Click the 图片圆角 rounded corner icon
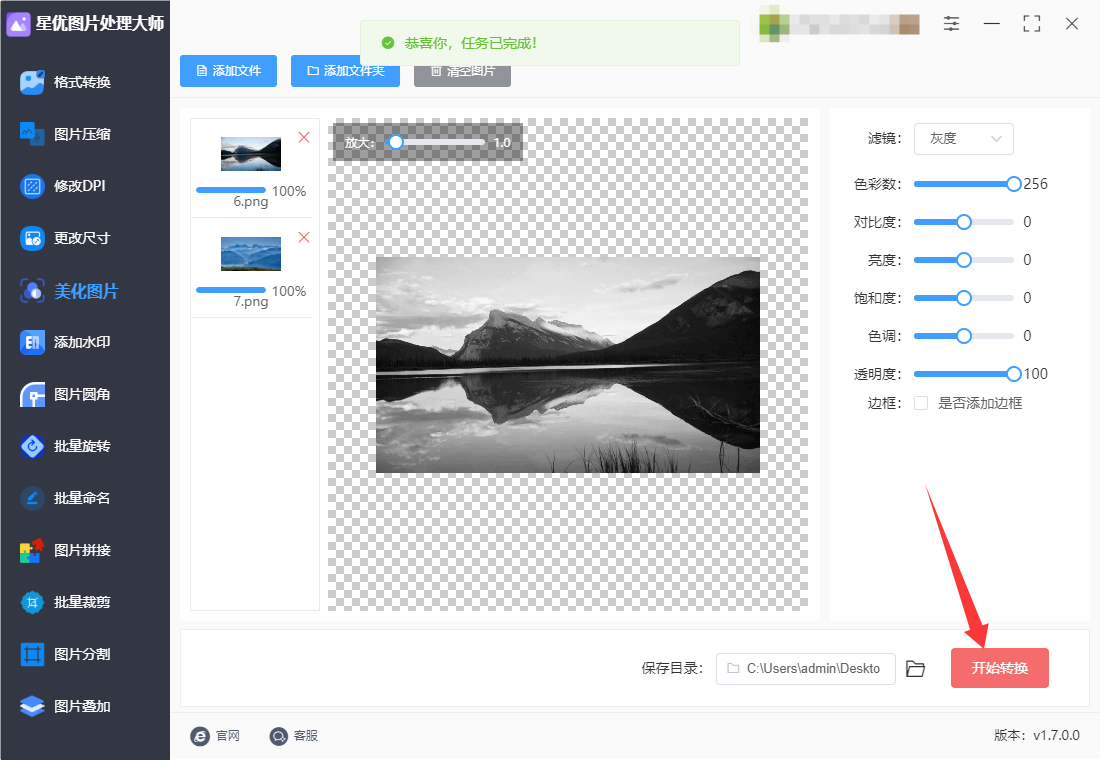This screenshot has width=1100, height=760. [x=32, y=394]
